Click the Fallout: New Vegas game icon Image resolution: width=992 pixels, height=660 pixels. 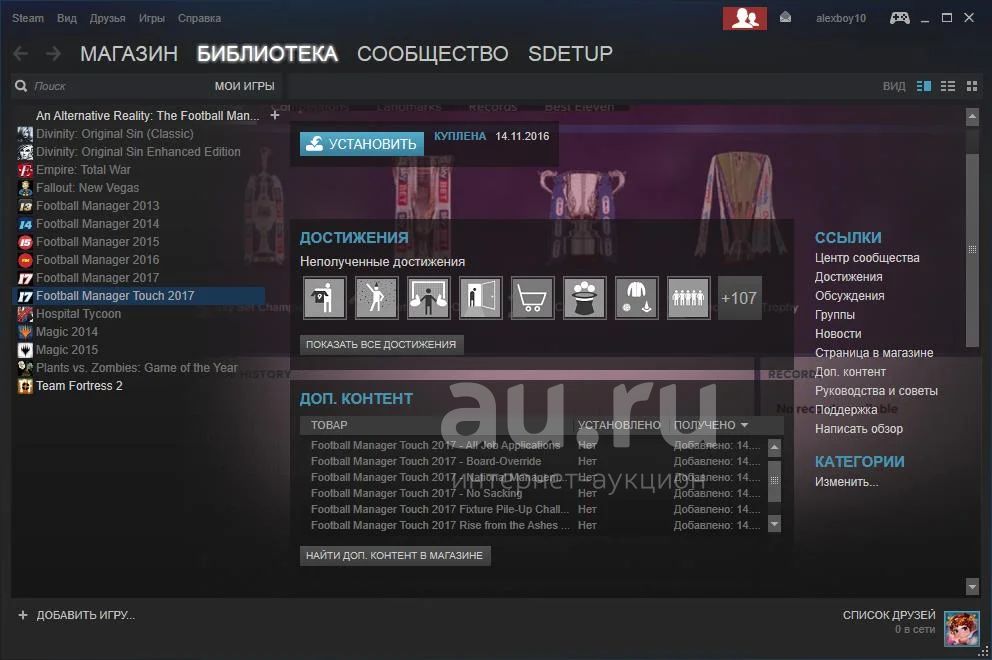click(x=25, y=188)
